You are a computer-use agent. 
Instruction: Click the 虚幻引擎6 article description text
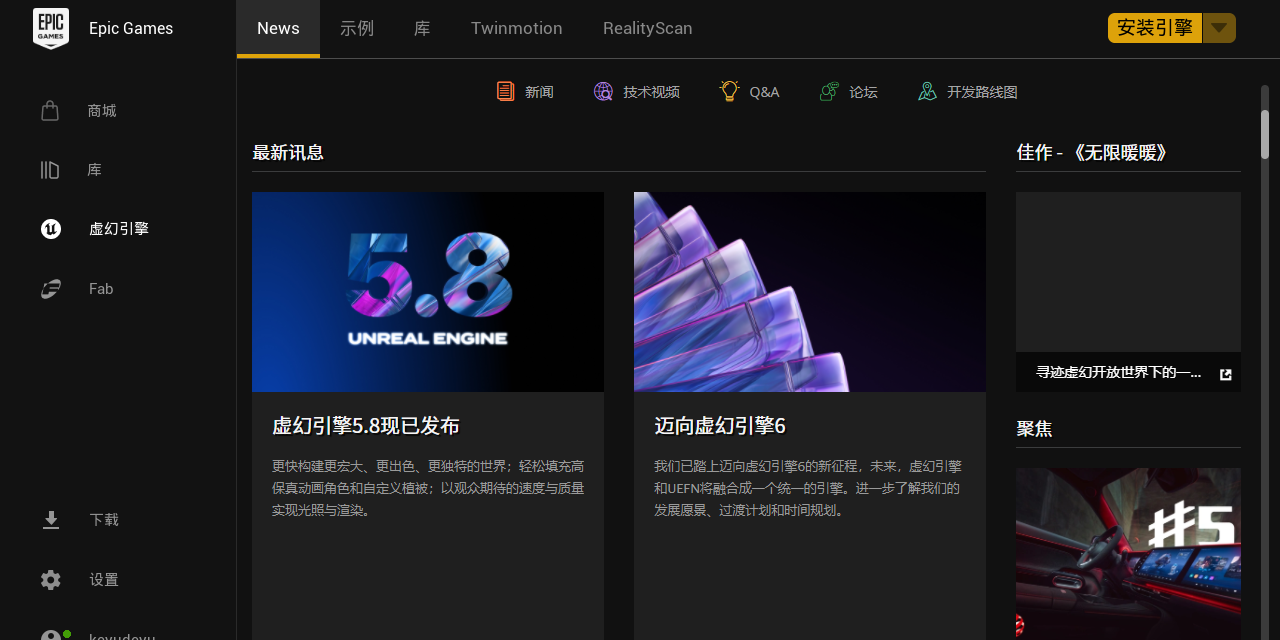(x=808, y=488)
